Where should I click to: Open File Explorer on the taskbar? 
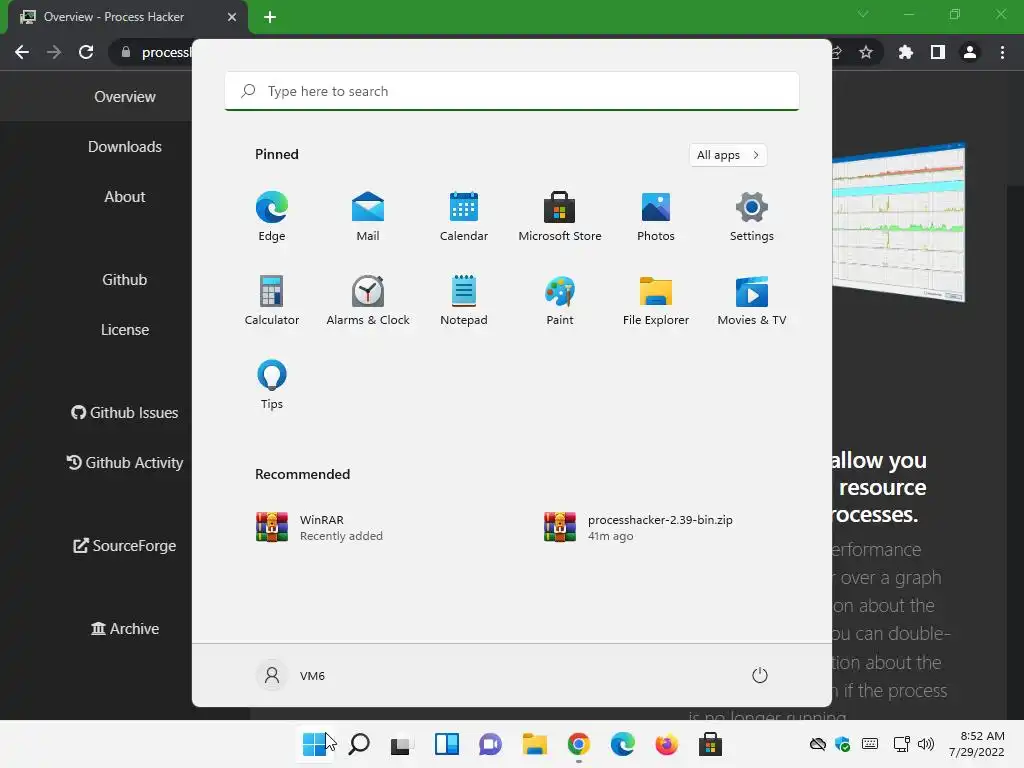(535, 744)
